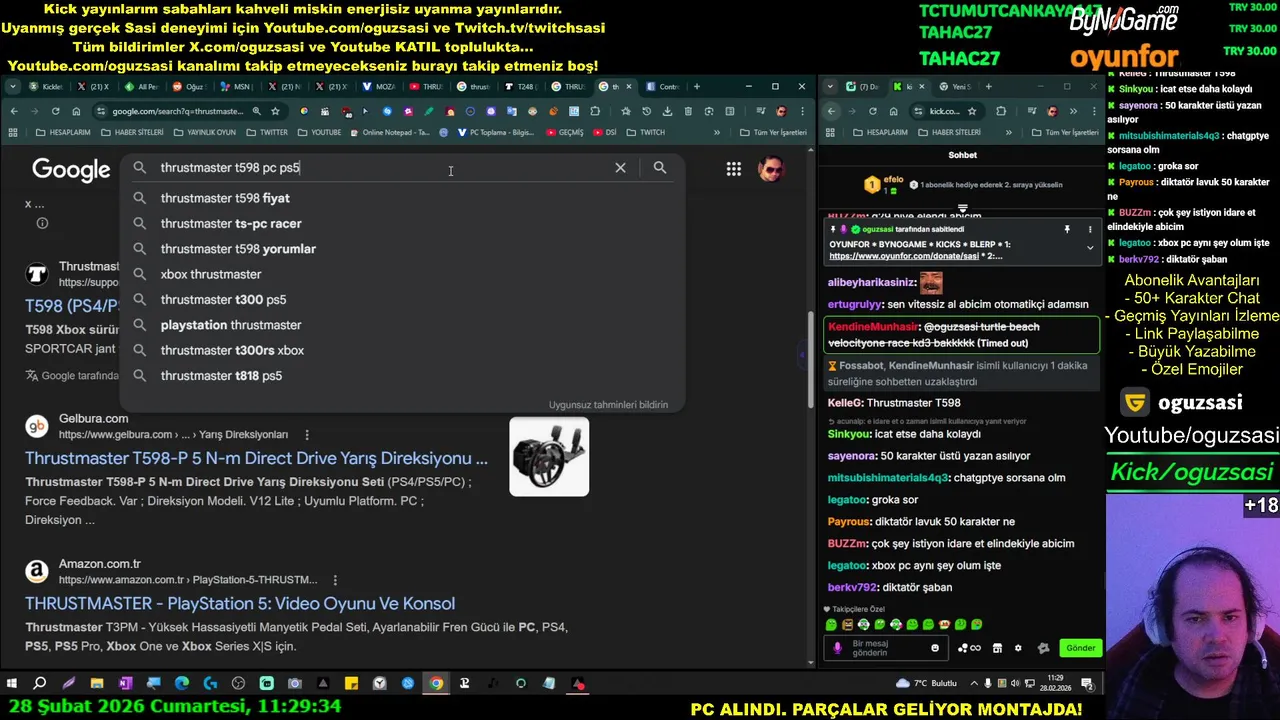Screen dimensions: 1280x720
Task: Select suggestion thrustmaster t300 ps5
Action: pyautogui.click(x=402, y=300)
